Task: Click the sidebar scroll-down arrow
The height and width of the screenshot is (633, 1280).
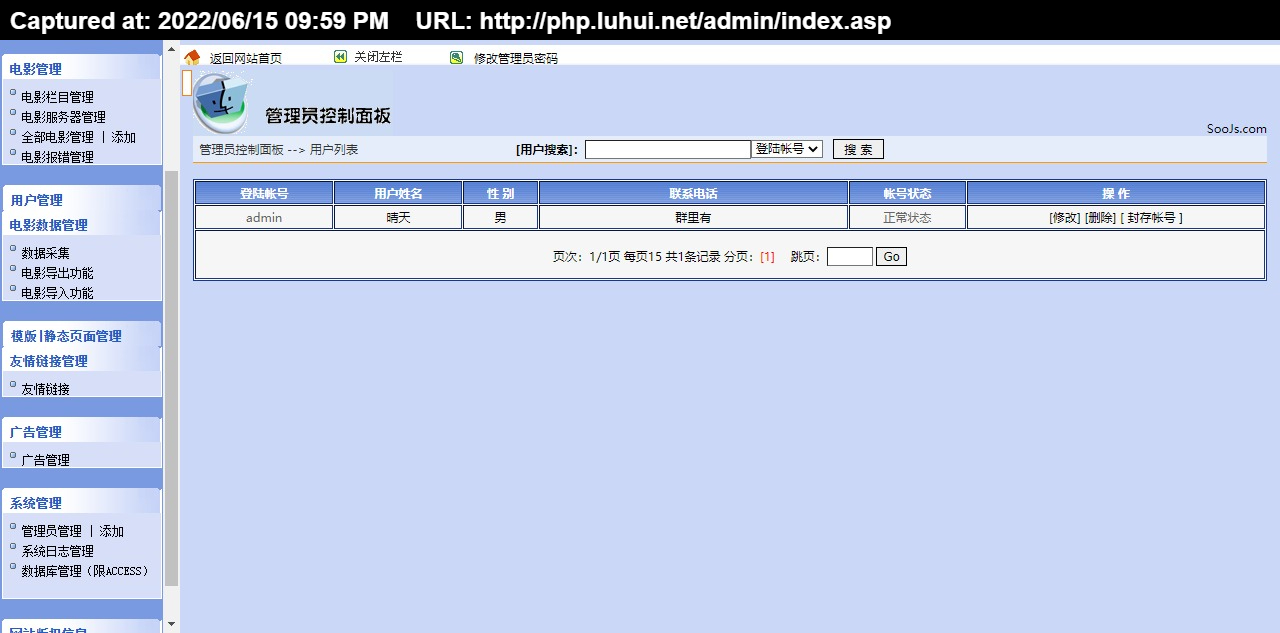Action: pyautogui.click(x=171, y=624)
